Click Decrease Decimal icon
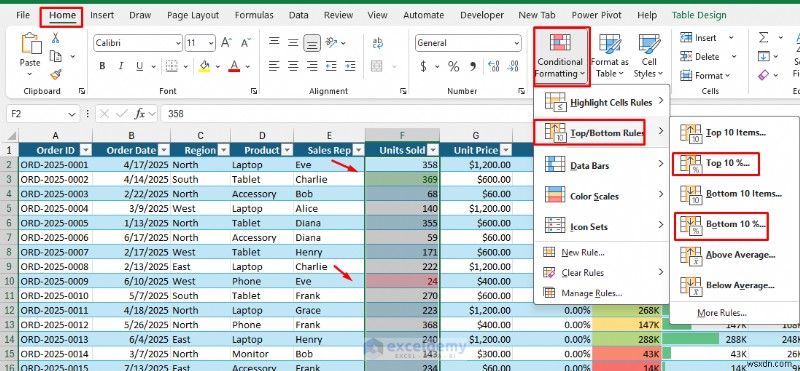 tap(513, 66)
